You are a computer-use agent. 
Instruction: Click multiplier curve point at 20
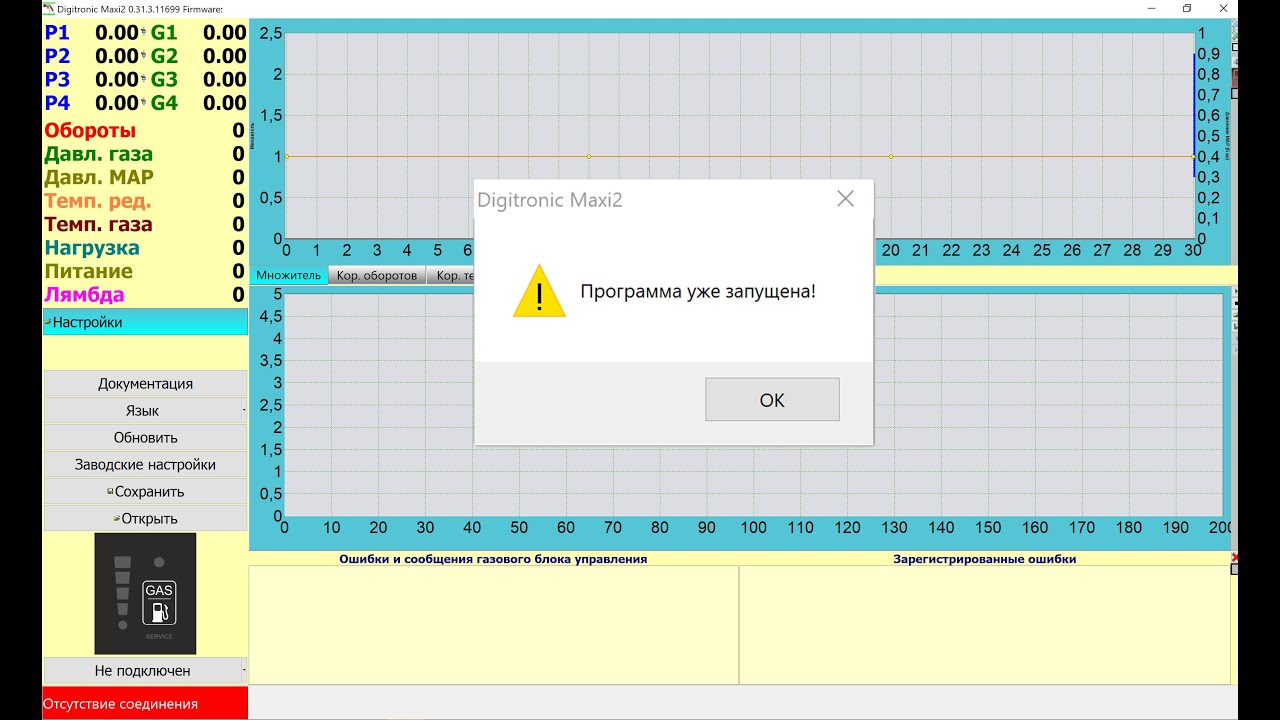(x=891, y=156)
